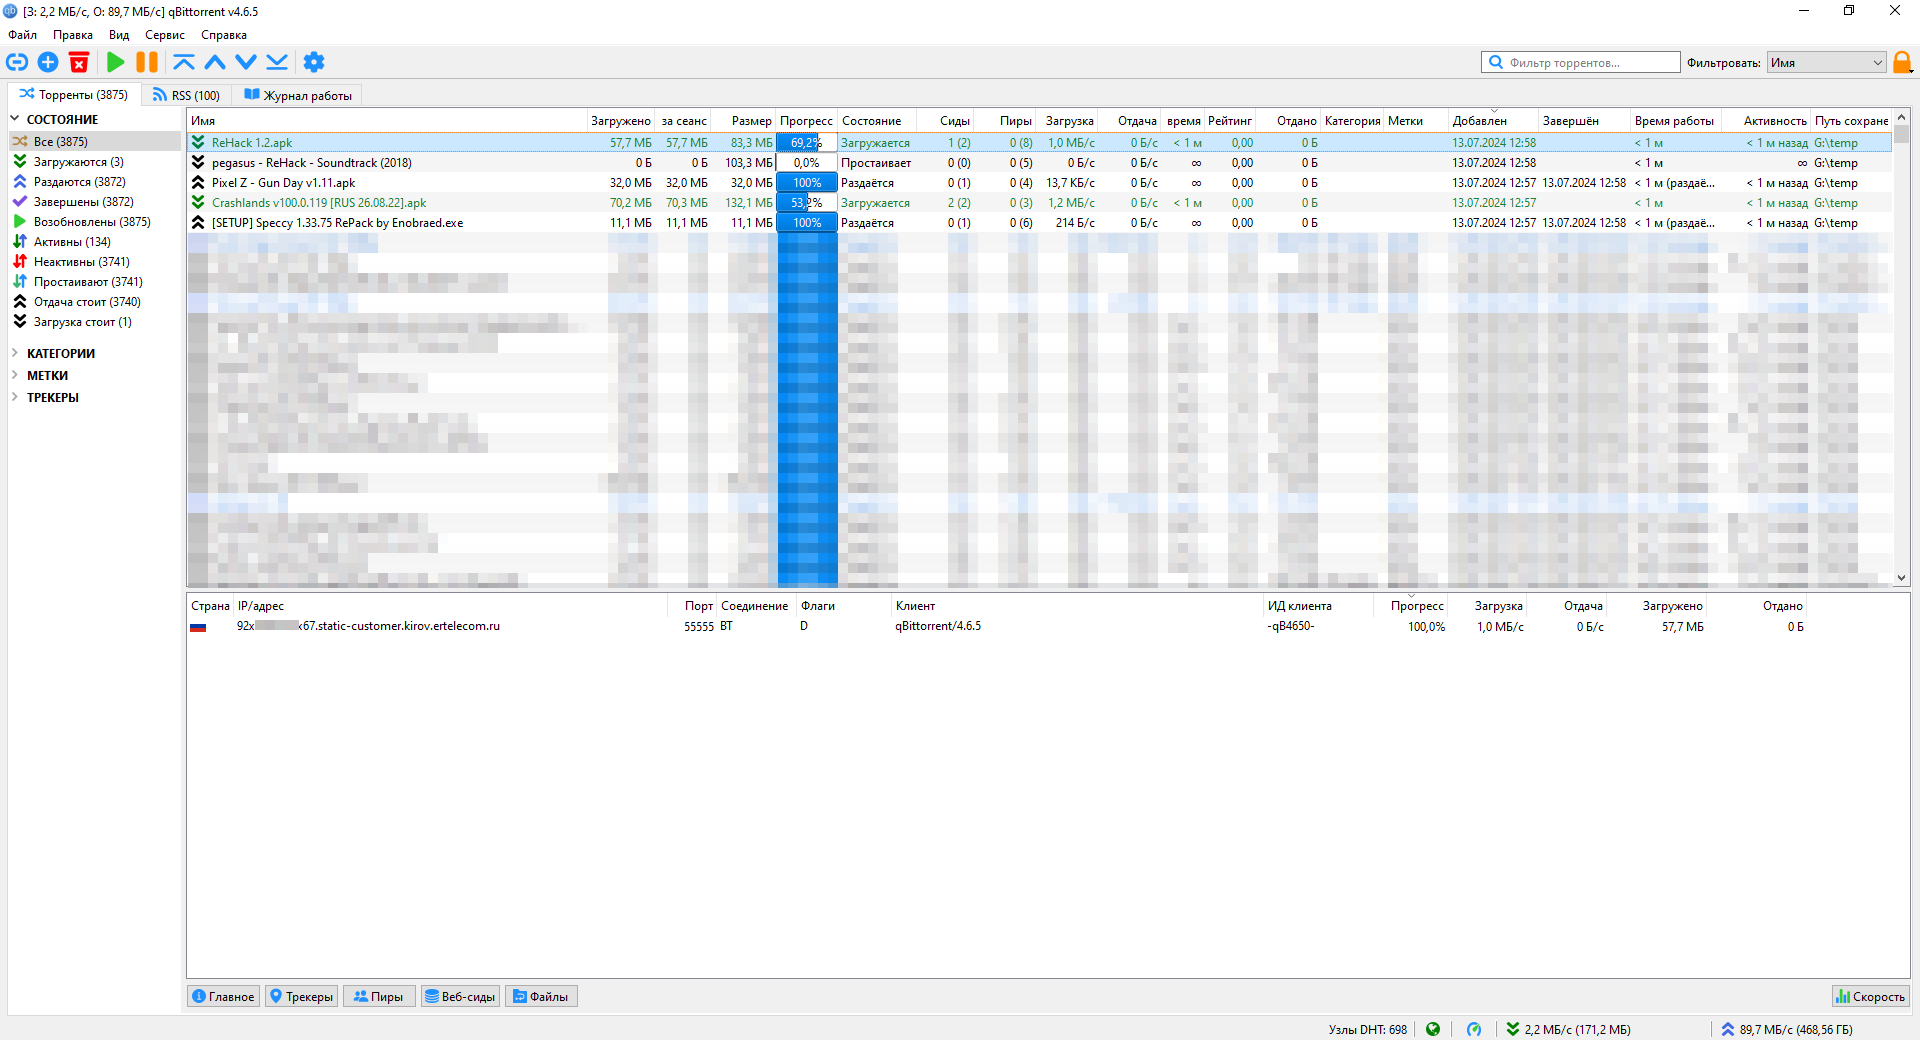Click the orange lock interface icon
The height and width of the screenshot is (1040, 1920).
(x=1902, y=62)
